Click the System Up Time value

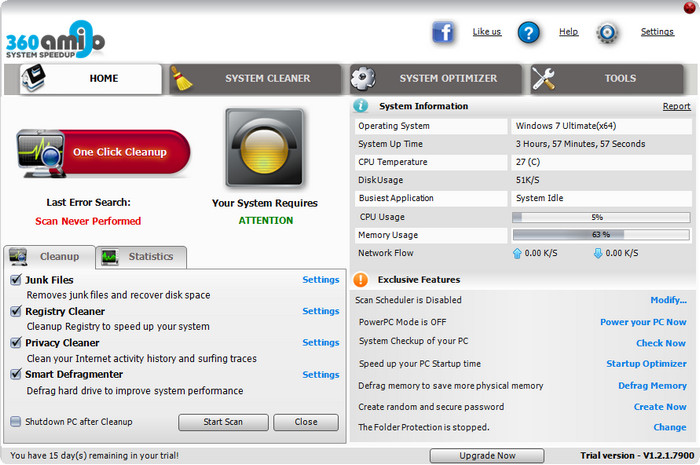[x=580, y=144]
